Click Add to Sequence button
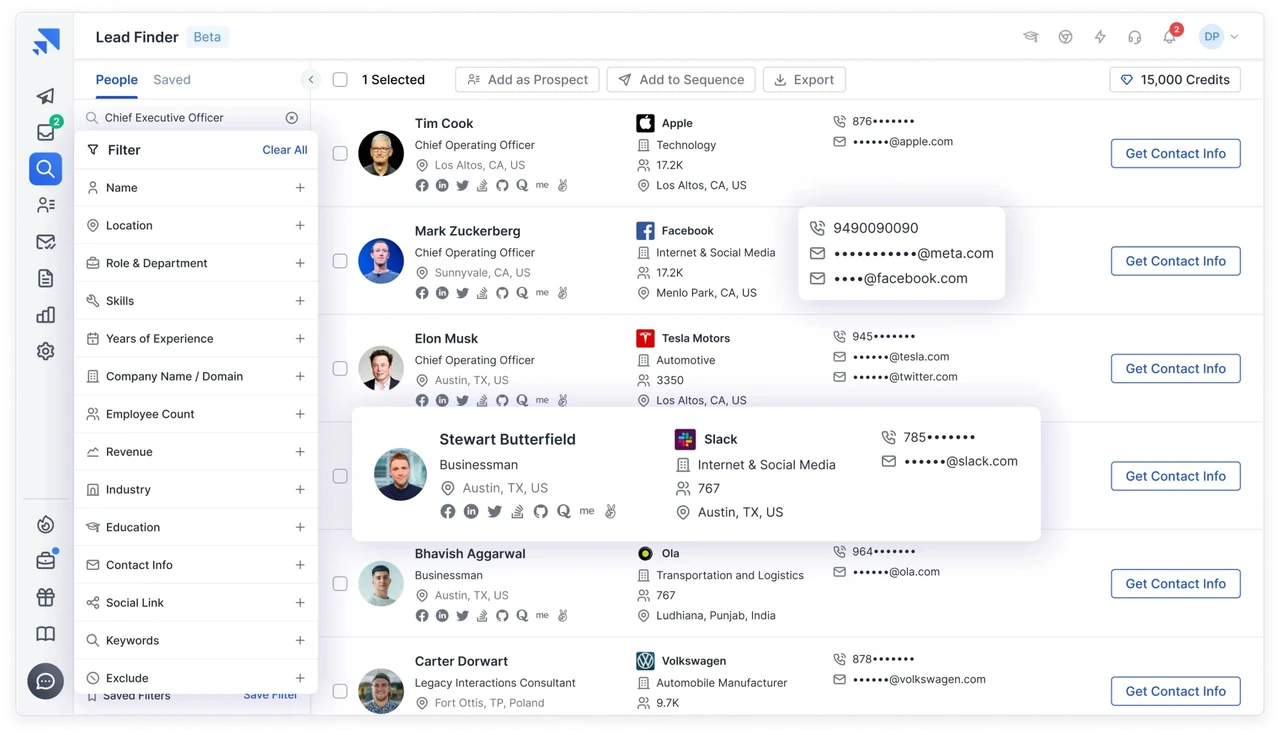 click(x=681, y=80)
